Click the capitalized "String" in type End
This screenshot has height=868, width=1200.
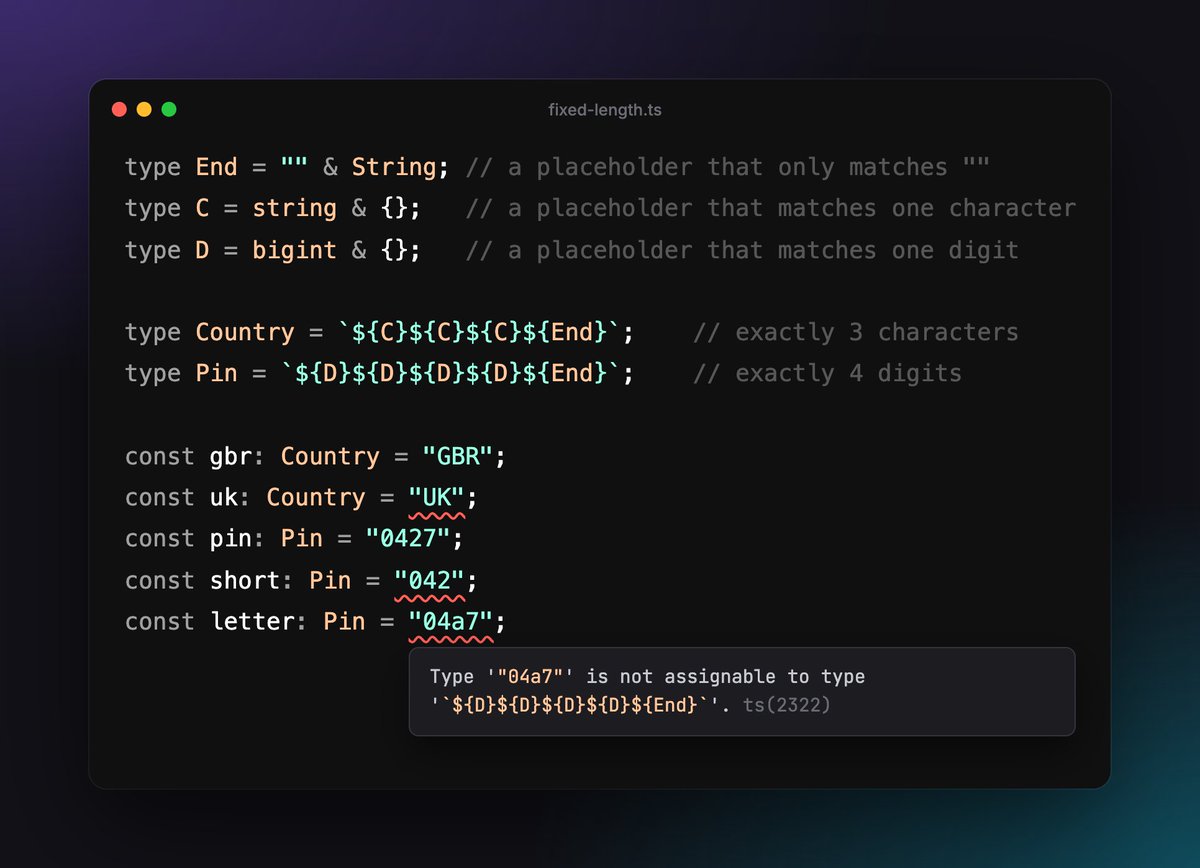coord(394,167)
